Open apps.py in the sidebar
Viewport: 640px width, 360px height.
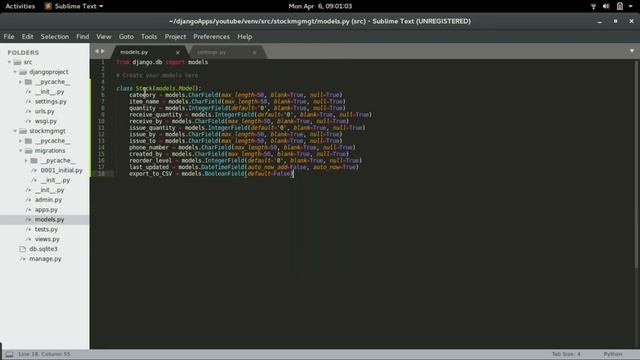coord(46,209)
